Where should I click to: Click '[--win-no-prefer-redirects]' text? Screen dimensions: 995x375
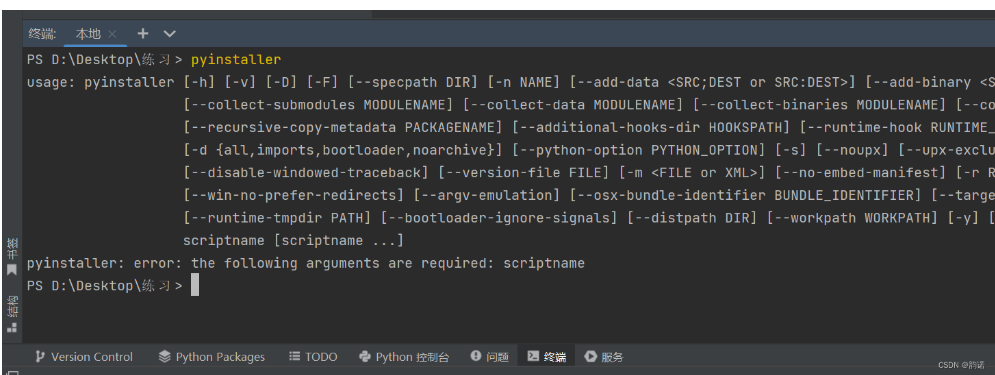[x=294, y=195]
